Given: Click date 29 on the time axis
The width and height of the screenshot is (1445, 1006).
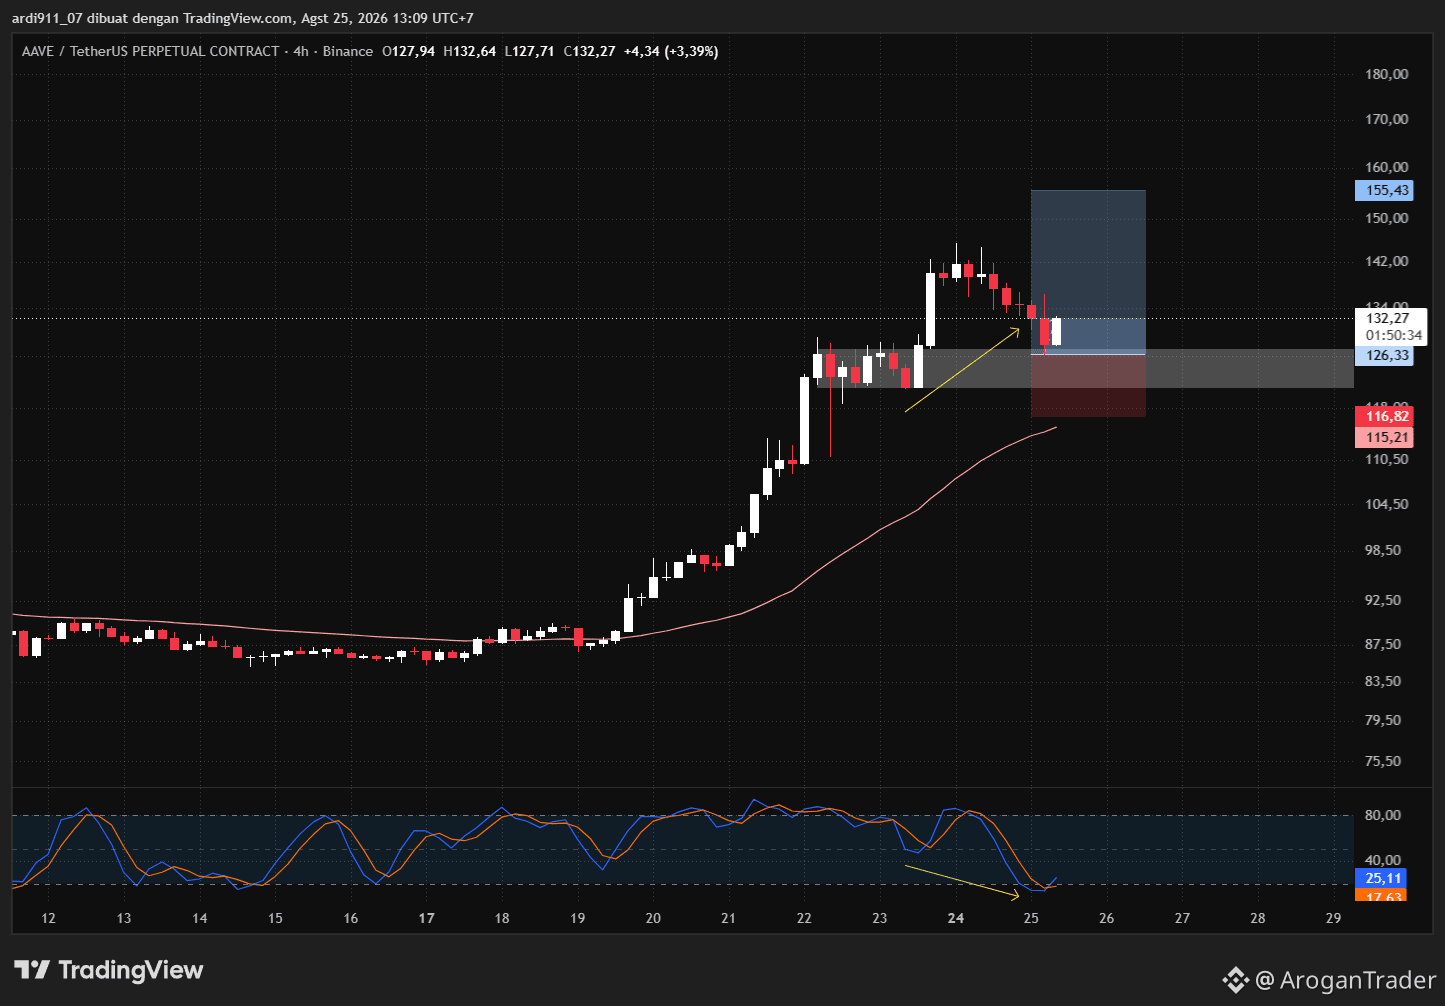Looking at the screenshot, I should [1333, 918].
